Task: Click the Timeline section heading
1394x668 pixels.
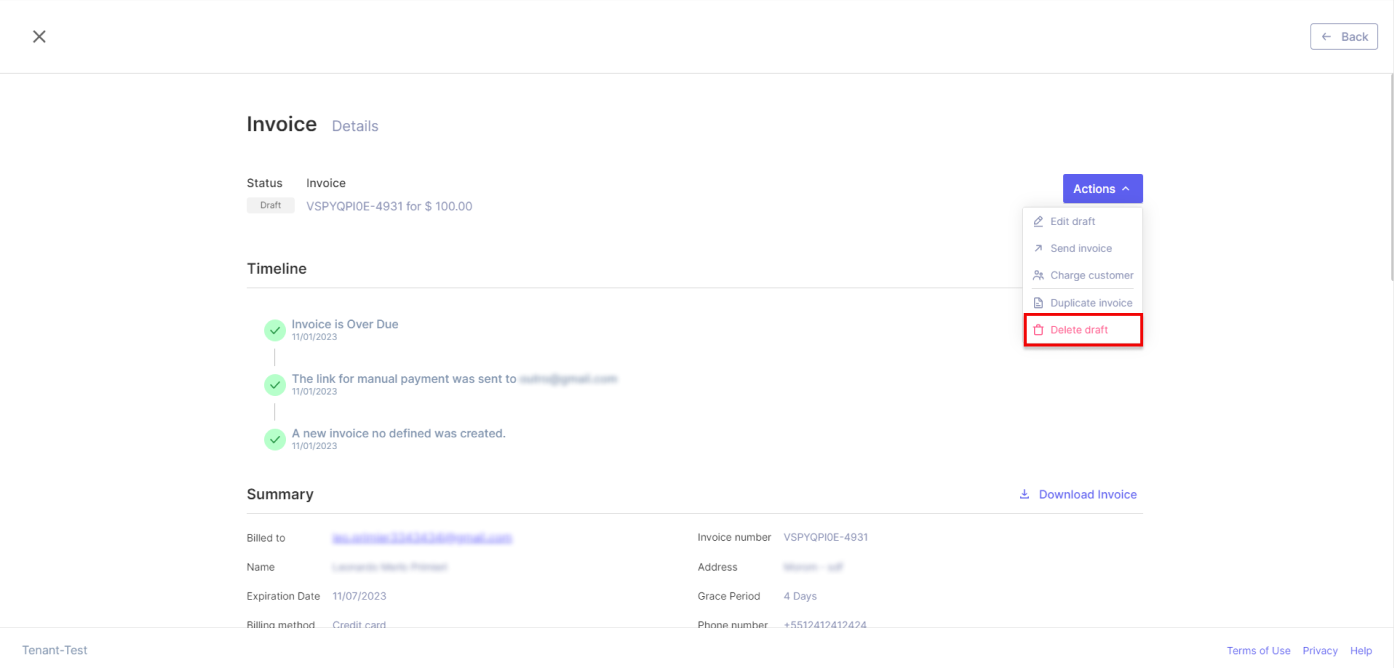Action: point(277,269)
